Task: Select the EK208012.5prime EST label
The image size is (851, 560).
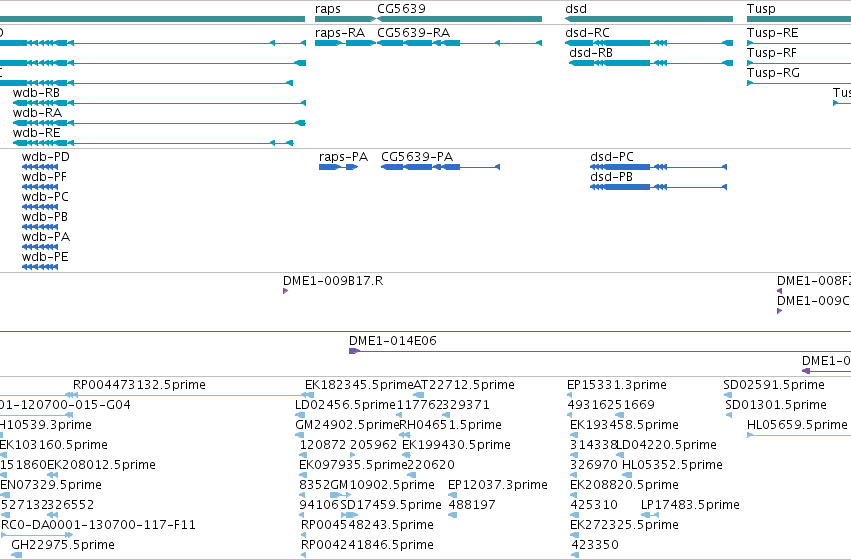Action: point(101,466)
